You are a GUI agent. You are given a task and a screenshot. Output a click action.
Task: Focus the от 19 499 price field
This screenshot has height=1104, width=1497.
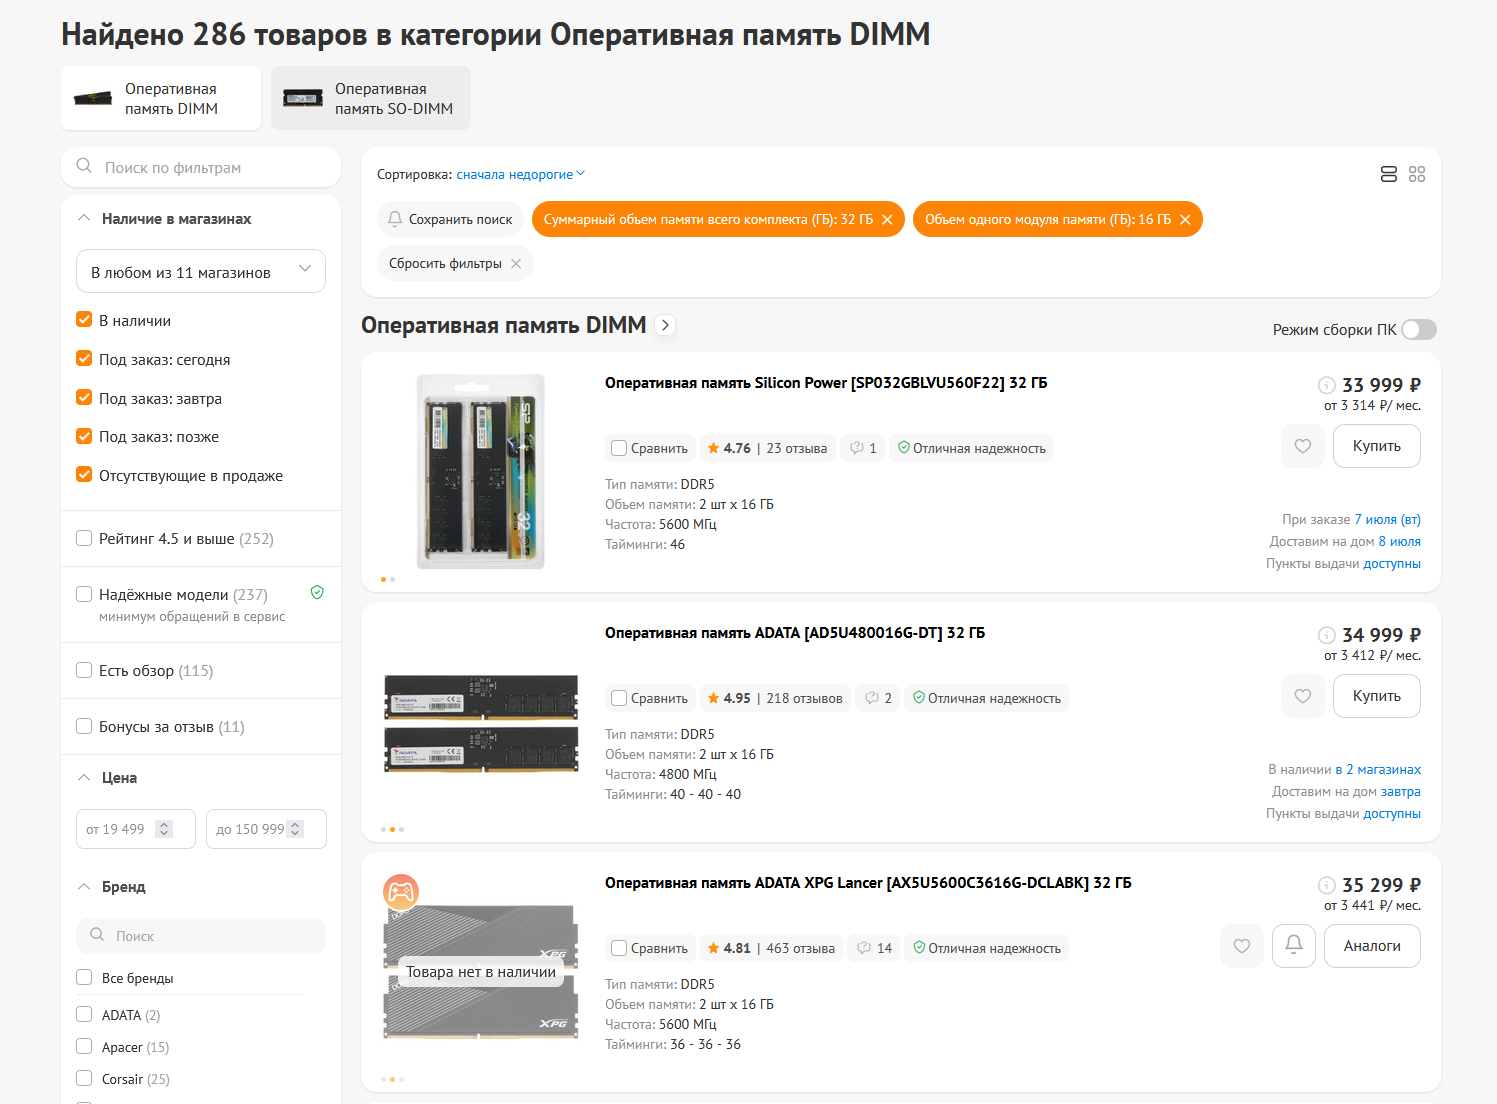[x=136, y=829]
